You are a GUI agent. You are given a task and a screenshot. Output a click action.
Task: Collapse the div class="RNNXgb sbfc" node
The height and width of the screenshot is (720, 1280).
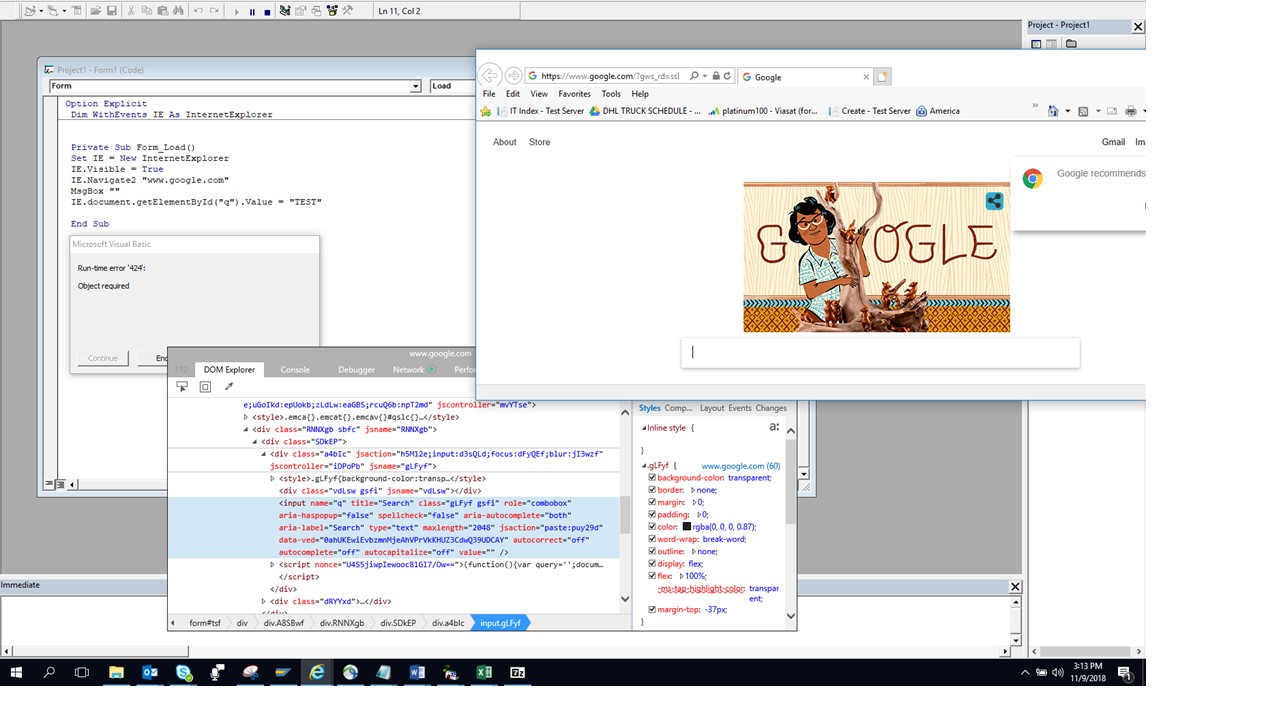point(246,430)
